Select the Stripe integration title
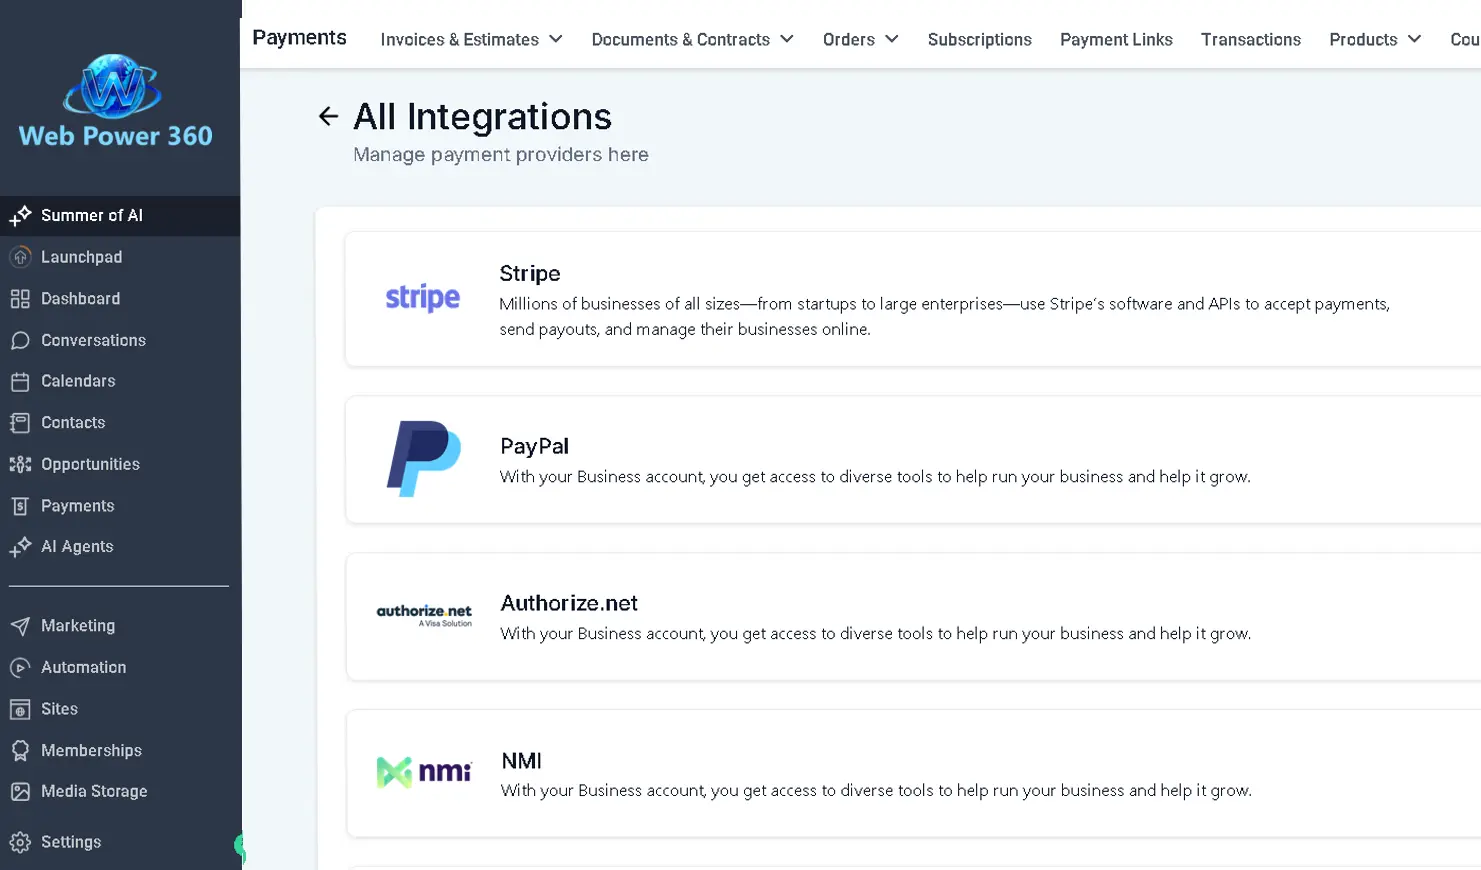This screenshot has height=870, width=1481. (530, 274)
